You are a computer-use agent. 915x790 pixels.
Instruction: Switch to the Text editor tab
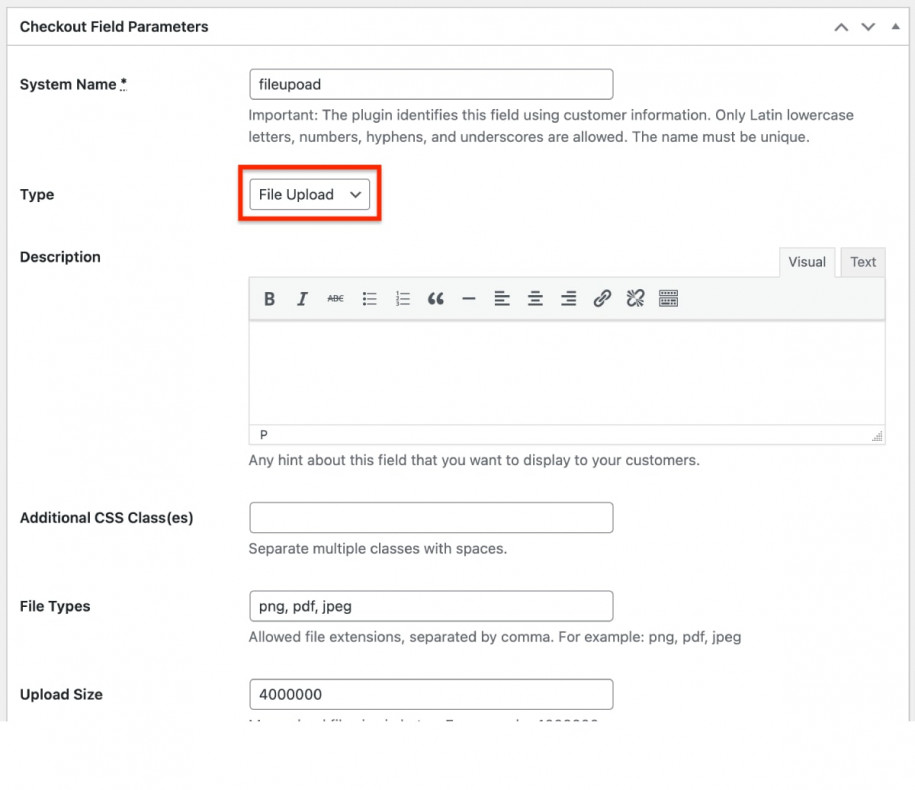click(862, 262)
